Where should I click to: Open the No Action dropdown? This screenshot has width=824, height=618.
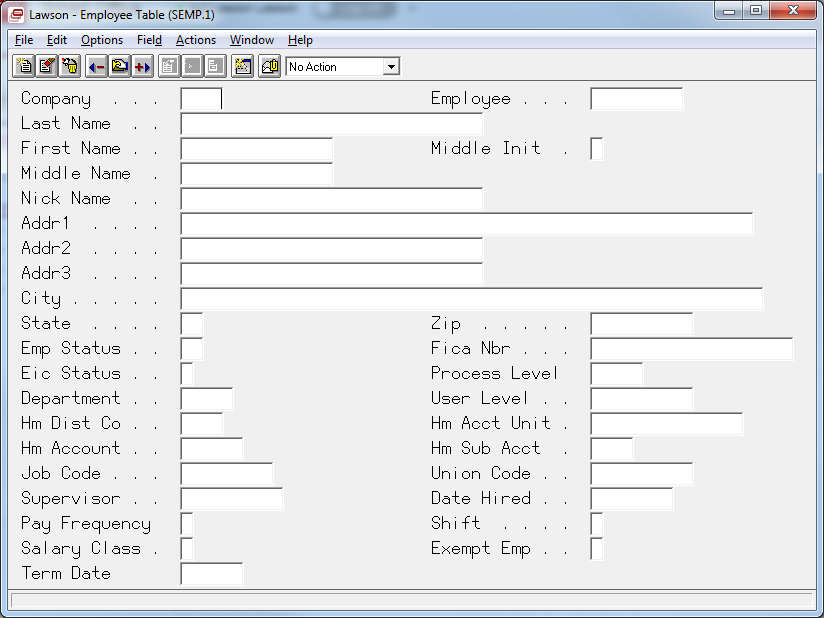pos(391,67)
